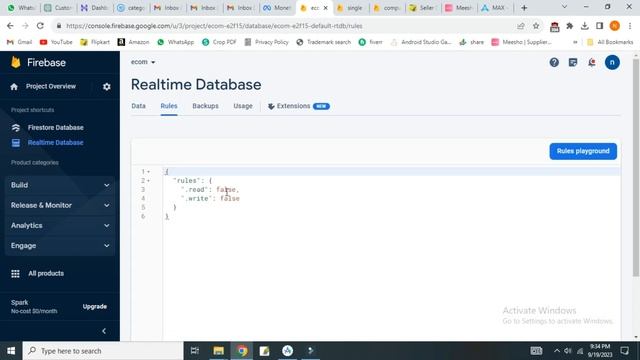Open the help question mark icon

[554, 62]
